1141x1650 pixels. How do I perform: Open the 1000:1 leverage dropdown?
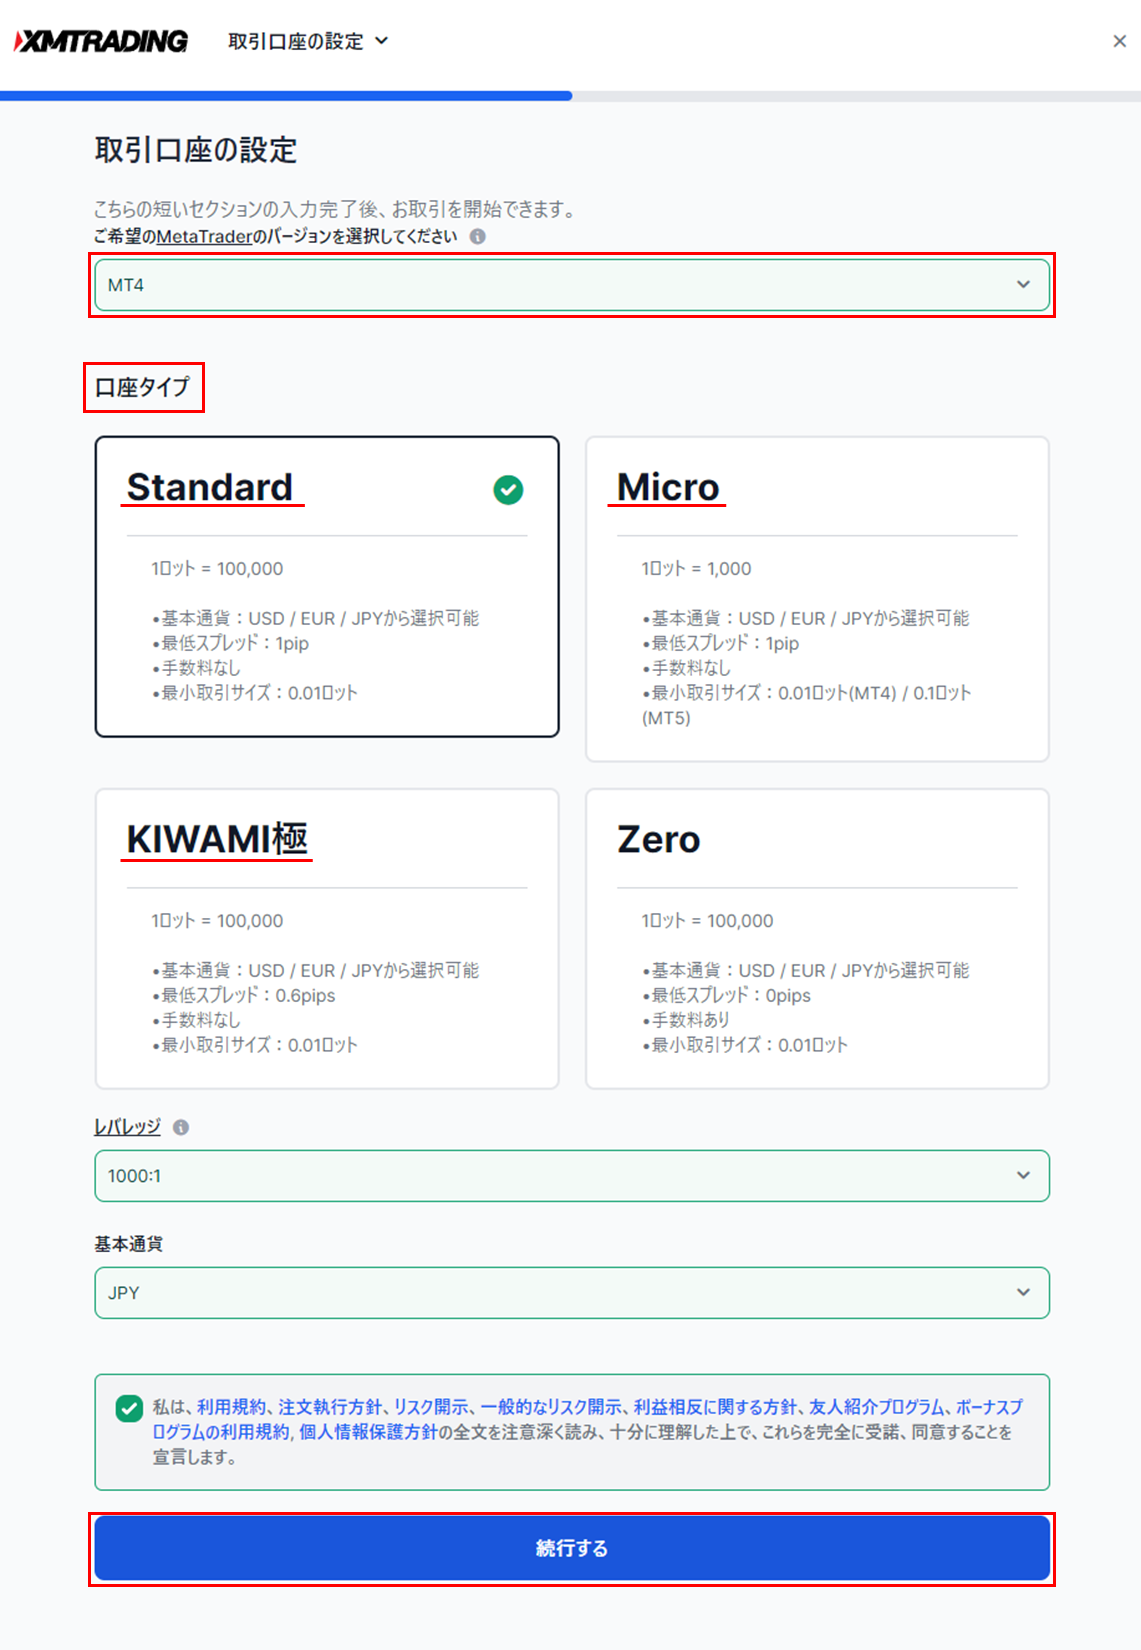pyautogui.click(x=572, y=1176)
